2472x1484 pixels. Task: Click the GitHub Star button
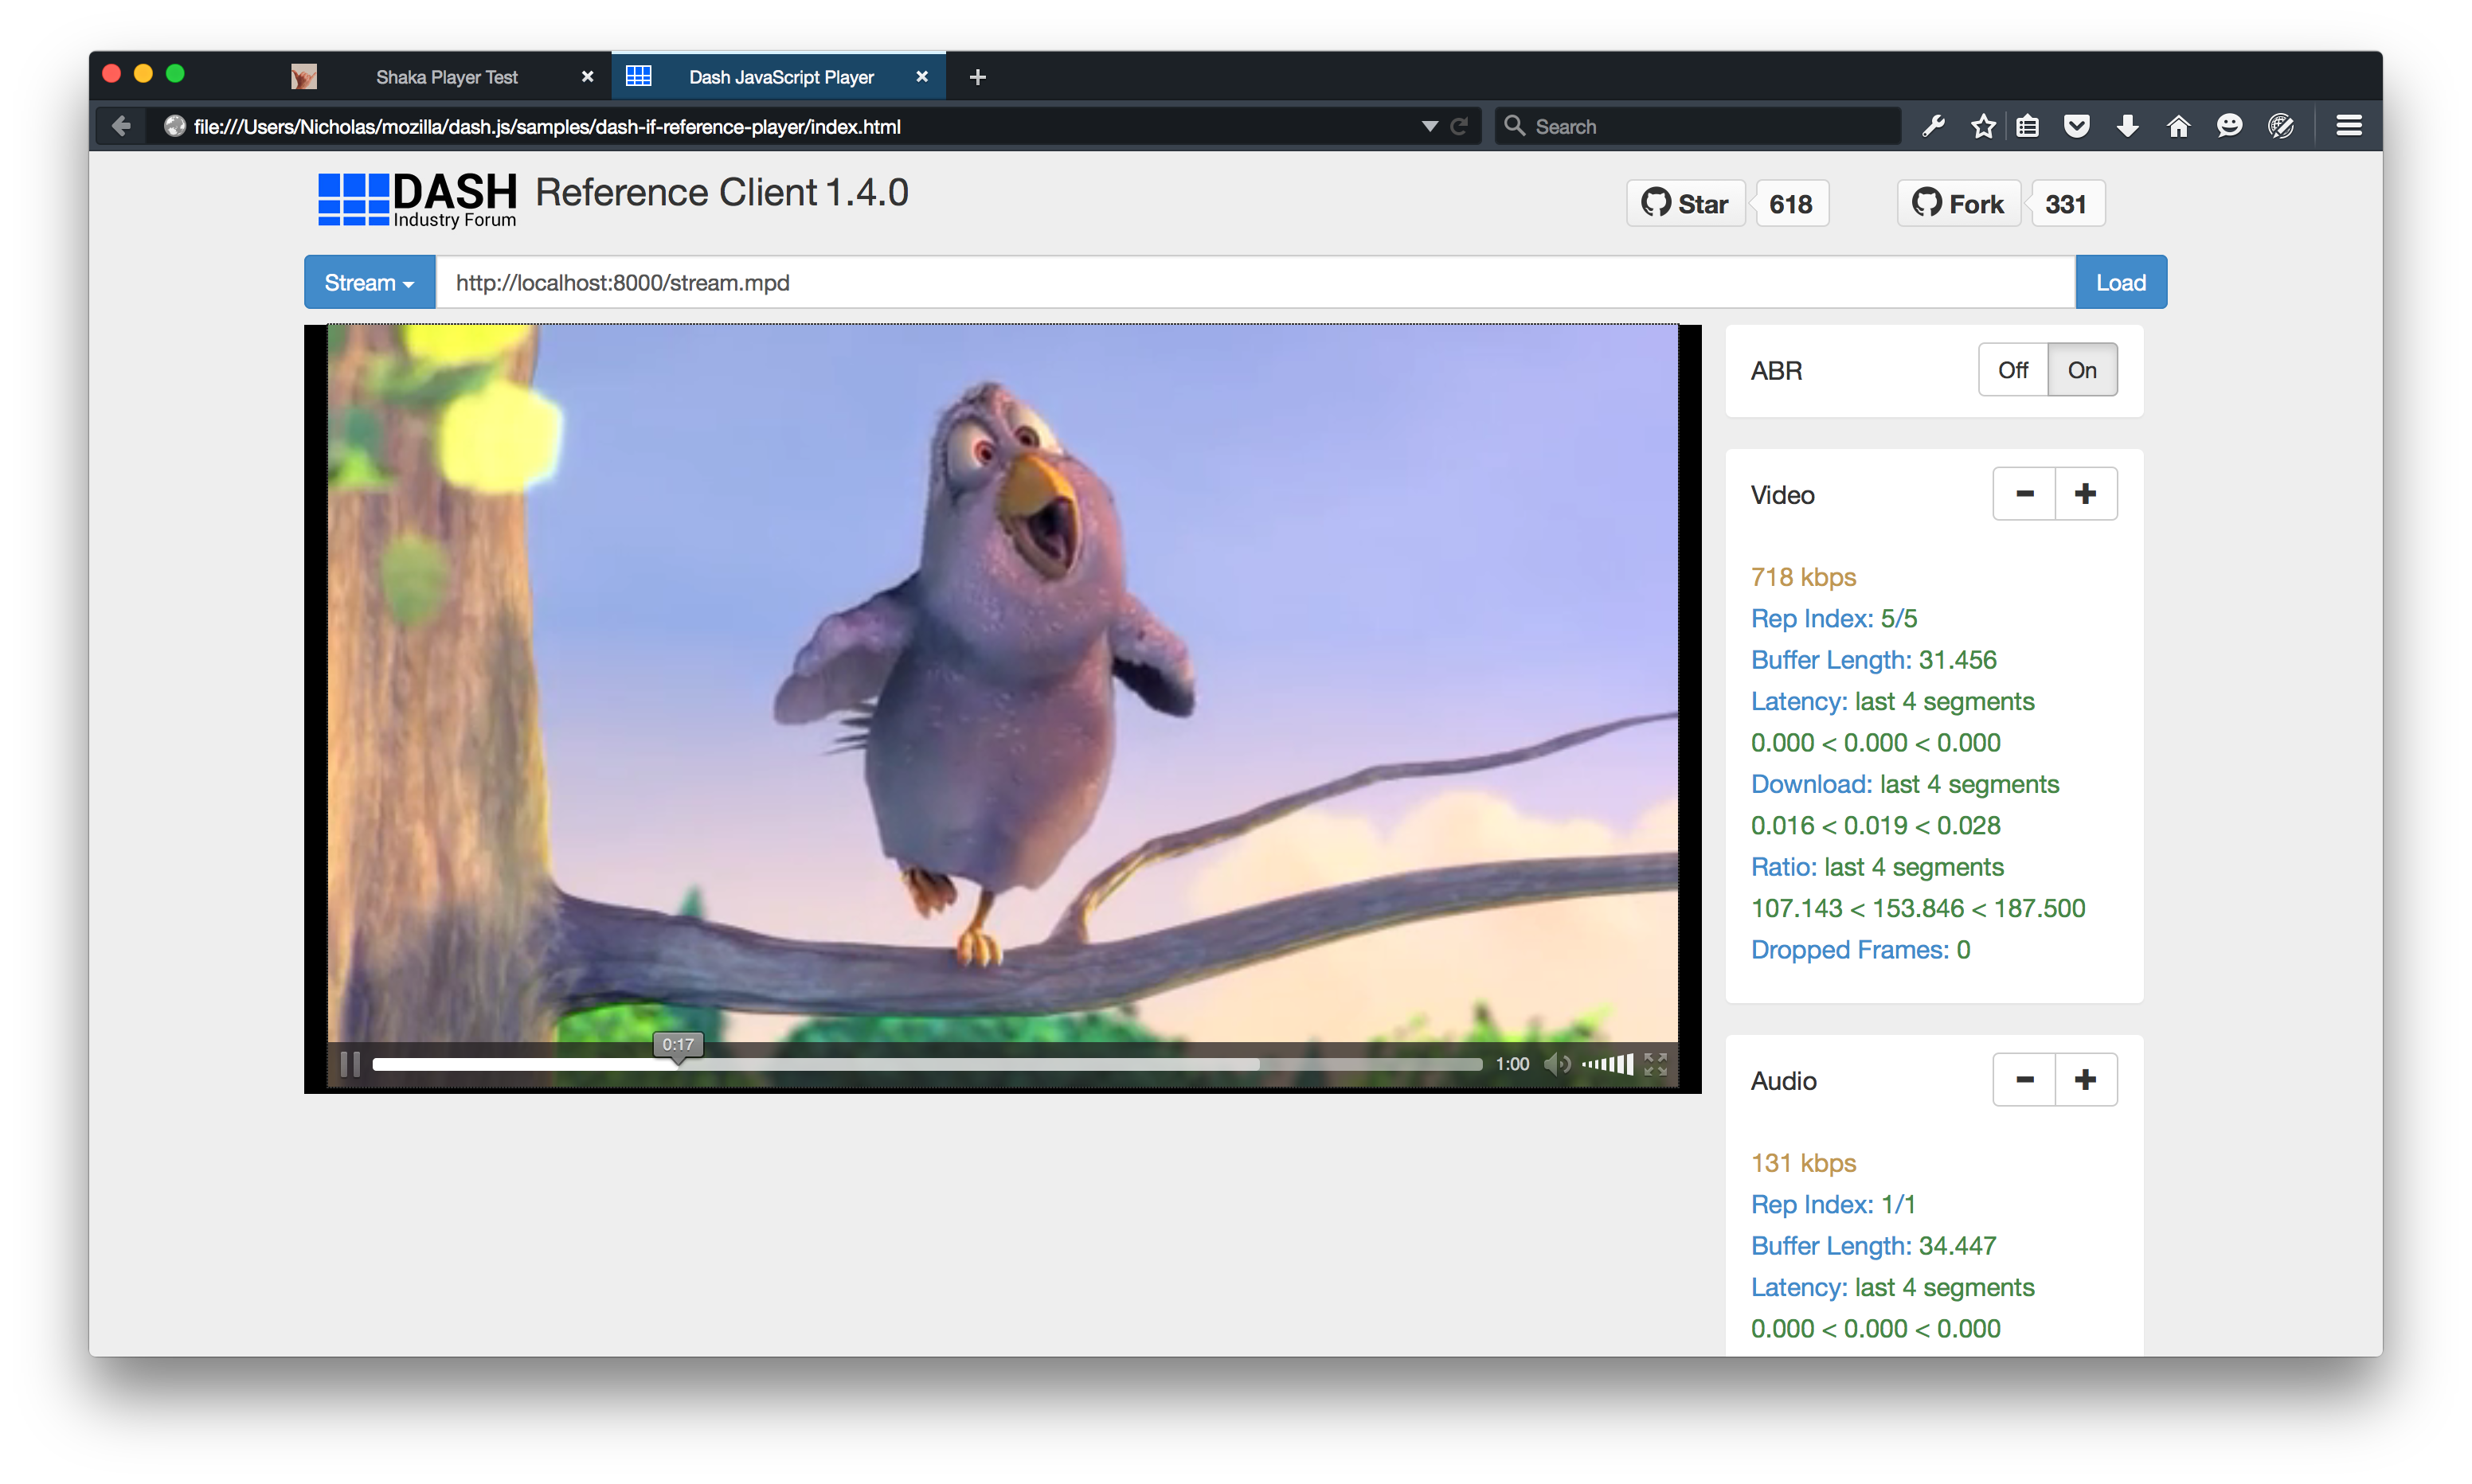[1686, 204]
